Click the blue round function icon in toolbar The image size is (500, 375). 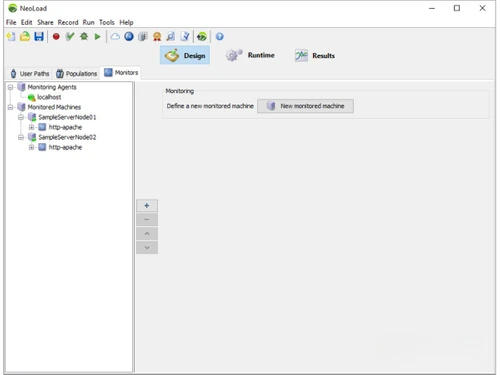coord(129,36)
